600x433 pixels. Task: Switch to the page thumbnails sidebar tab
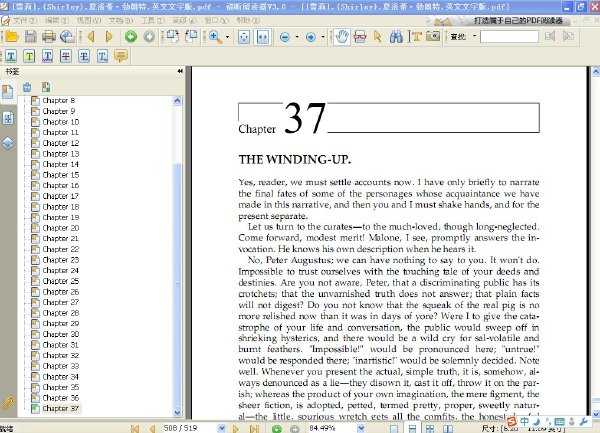coord(8,118)
